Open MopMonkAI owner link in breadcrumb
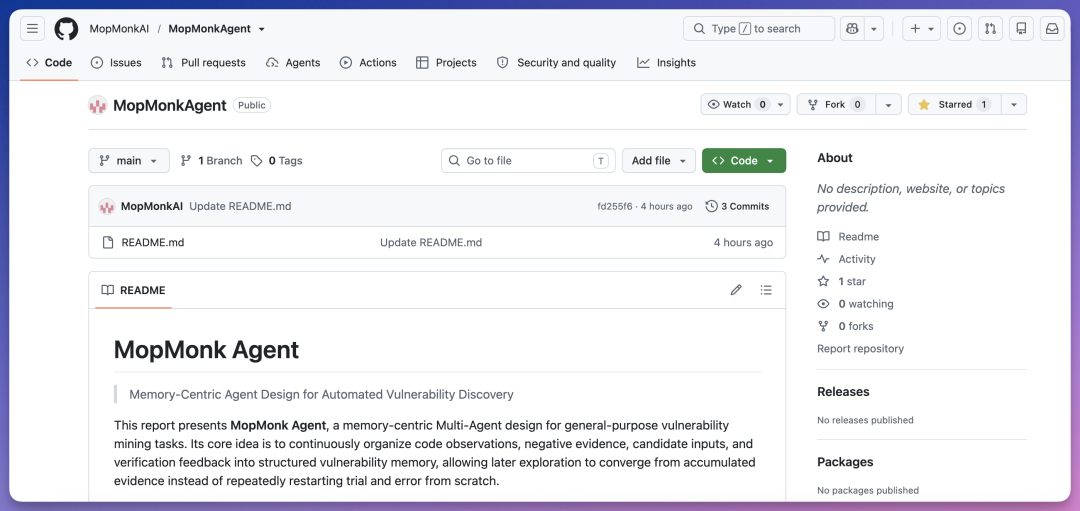The height and width of the screenshot is (511, 1080). coord(117,29)
